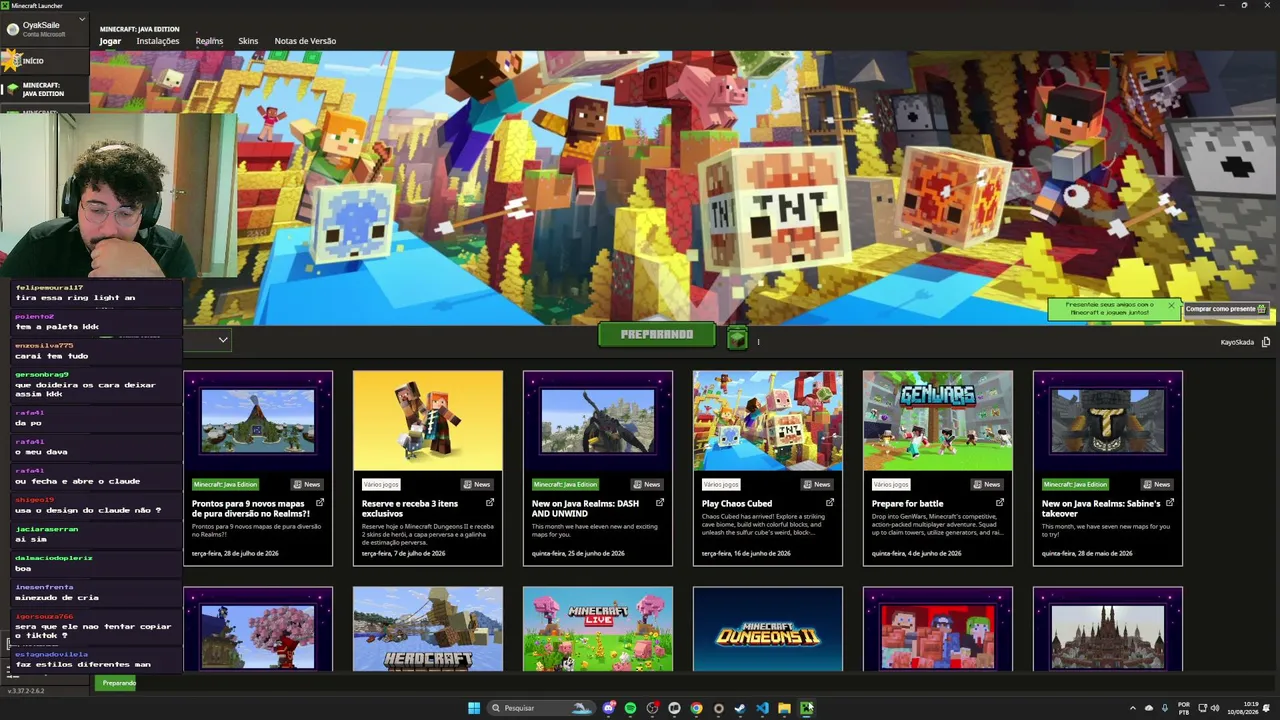This screenshot has height=720, width=1280.
Task: Click the small Preparando status button at bottom
Action: pos(118,683)
